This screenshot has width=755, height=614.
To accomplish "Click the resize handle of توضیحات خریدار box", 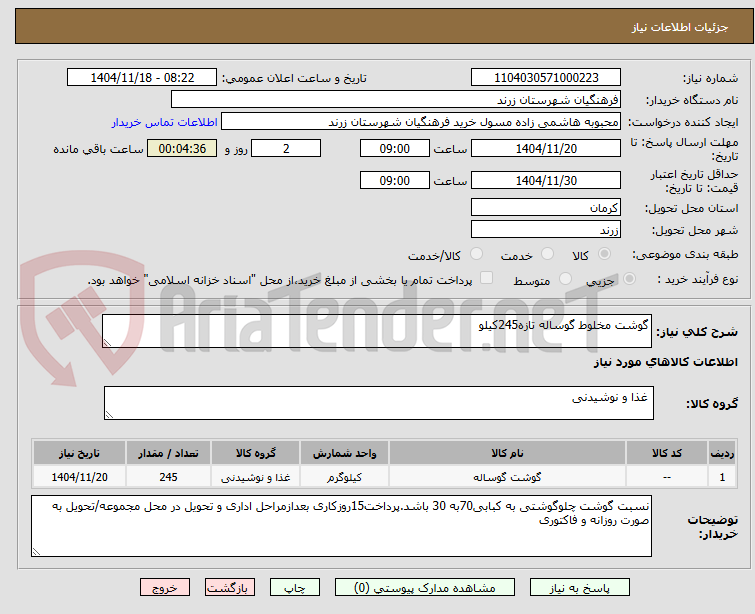I will point(36,552).
